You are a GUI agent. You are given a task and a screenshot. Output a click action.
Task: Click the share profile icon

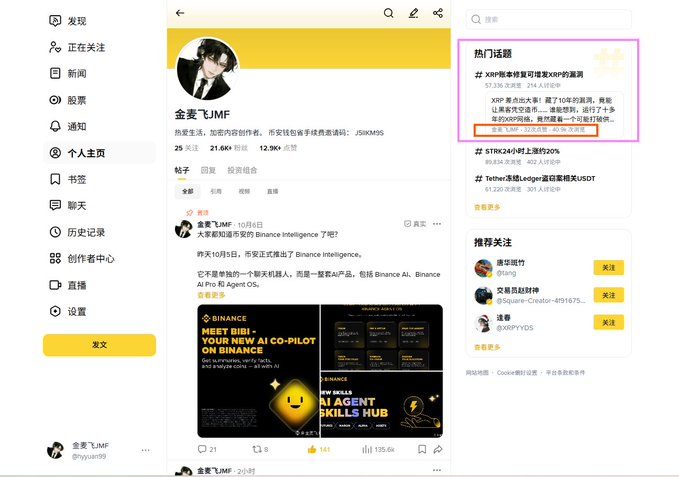click(x=438, y=13)
